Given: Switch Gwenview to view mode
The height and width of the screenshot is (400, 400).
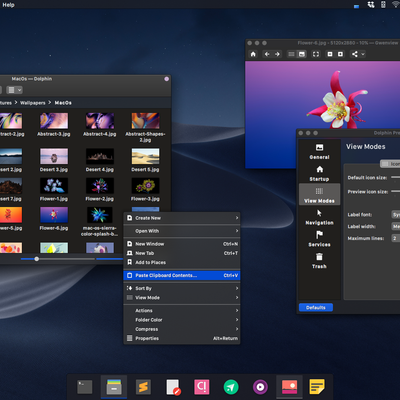Looking at the screenshot, I should click(x=302, y=54).
